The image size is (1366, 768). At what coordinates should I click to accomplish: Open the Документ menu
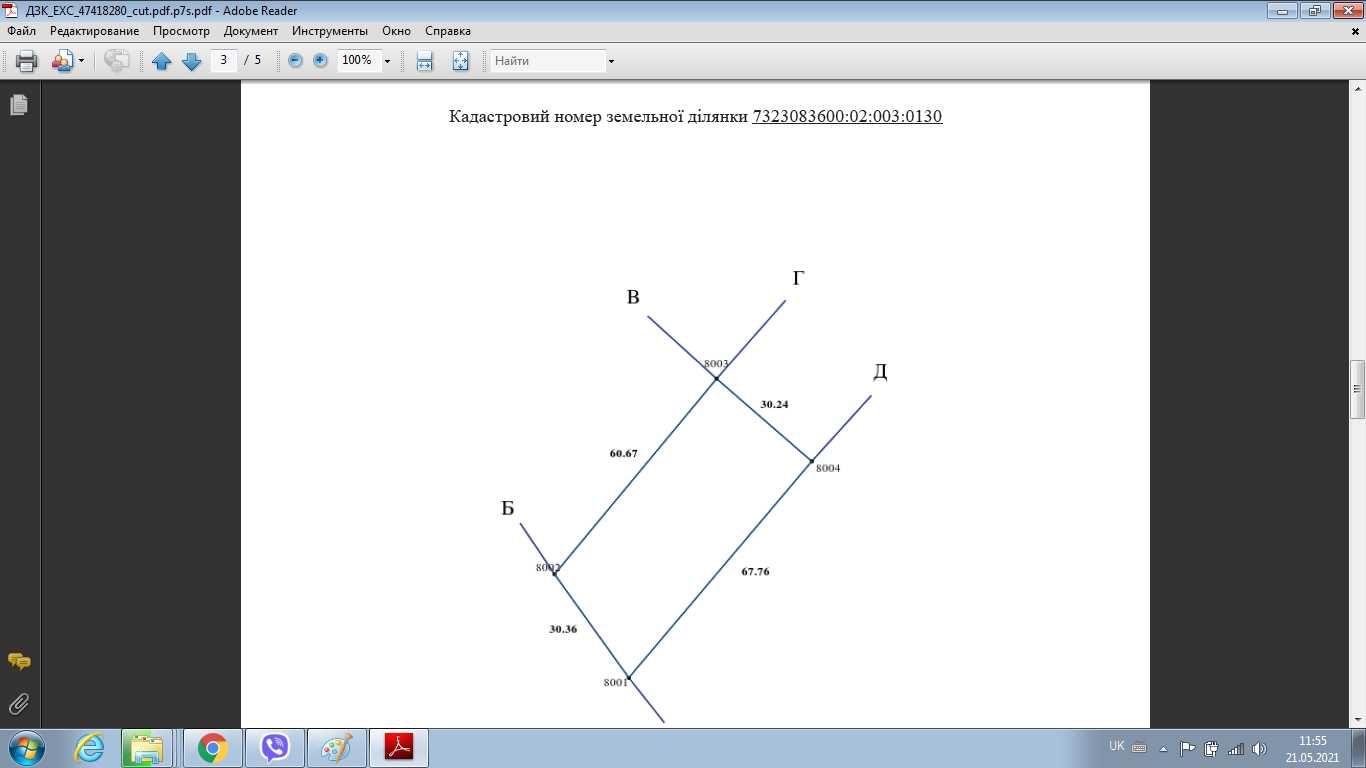click(251, 31)
